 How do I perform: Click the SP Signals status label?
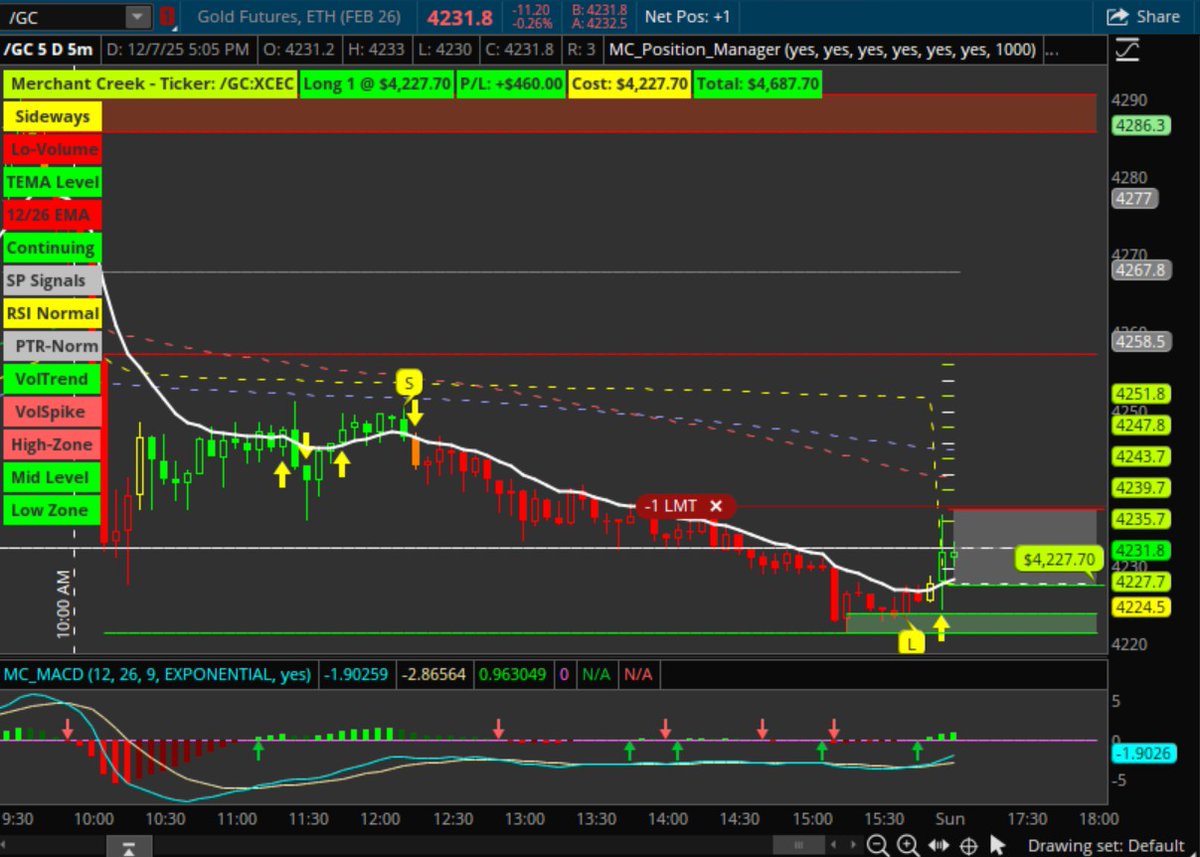pyautogui.click(x=52, y=281)
